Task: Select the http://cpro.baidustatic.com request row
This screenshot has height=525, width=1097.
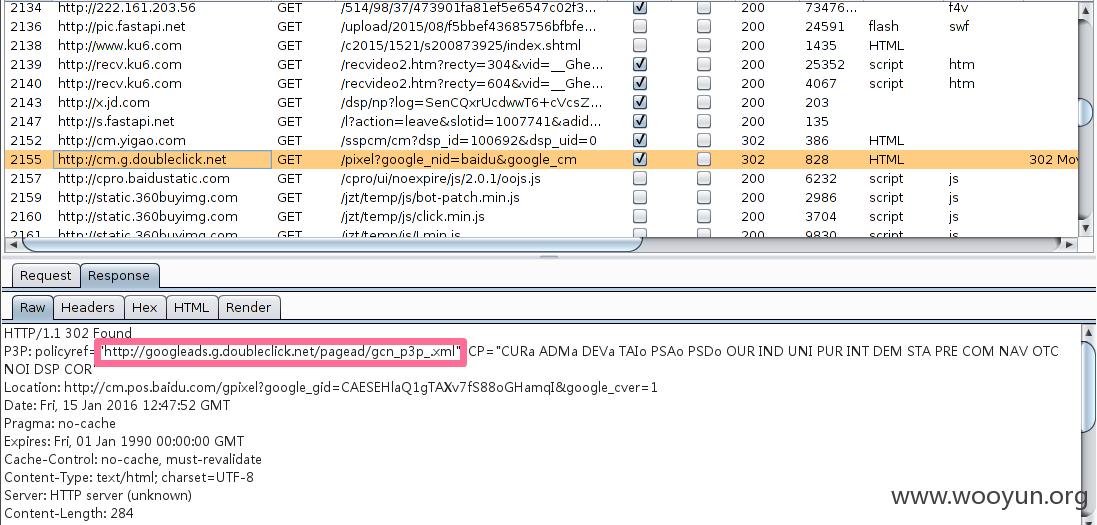Action: [x=540, y=178]
